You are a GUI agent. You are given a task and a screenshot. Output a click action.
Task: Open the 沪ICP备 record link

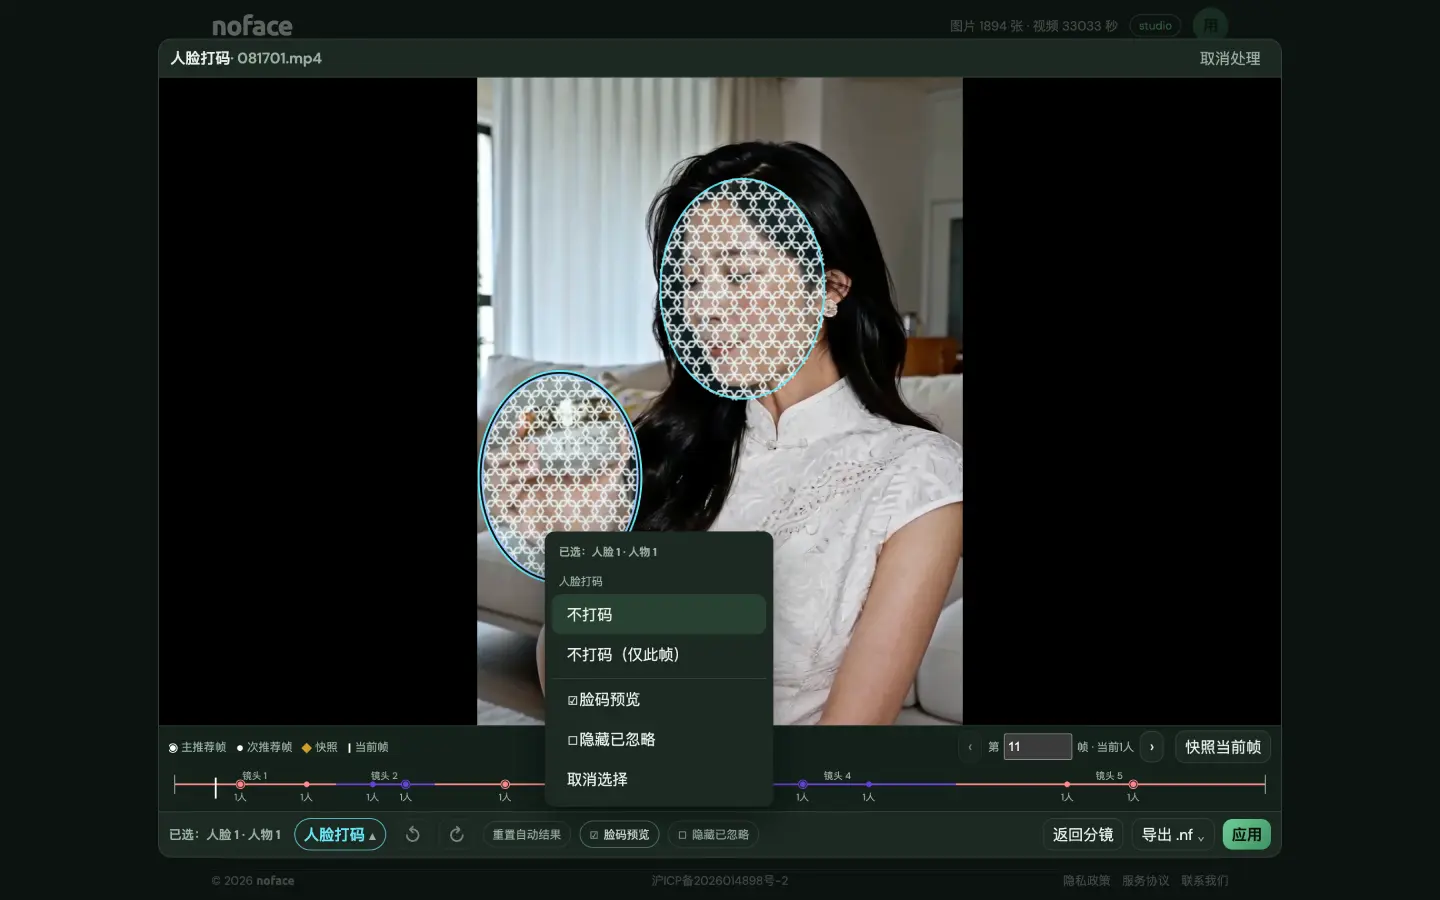tap(720, 881)
